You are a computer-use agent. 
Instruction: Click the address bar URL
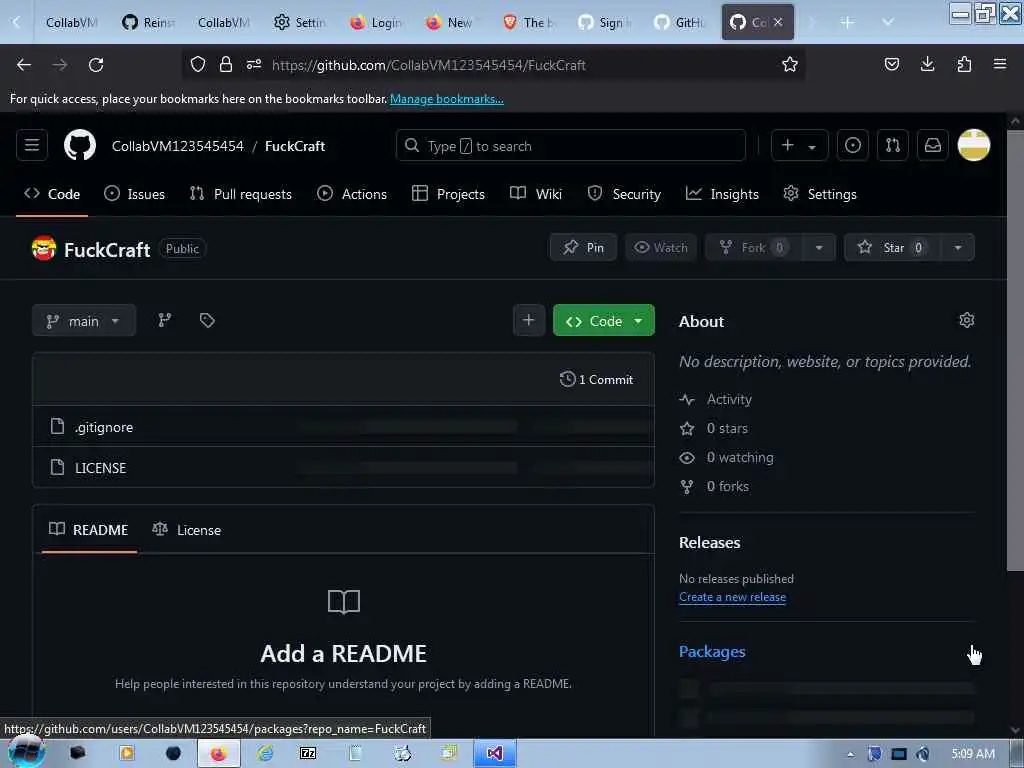[429, 65]
